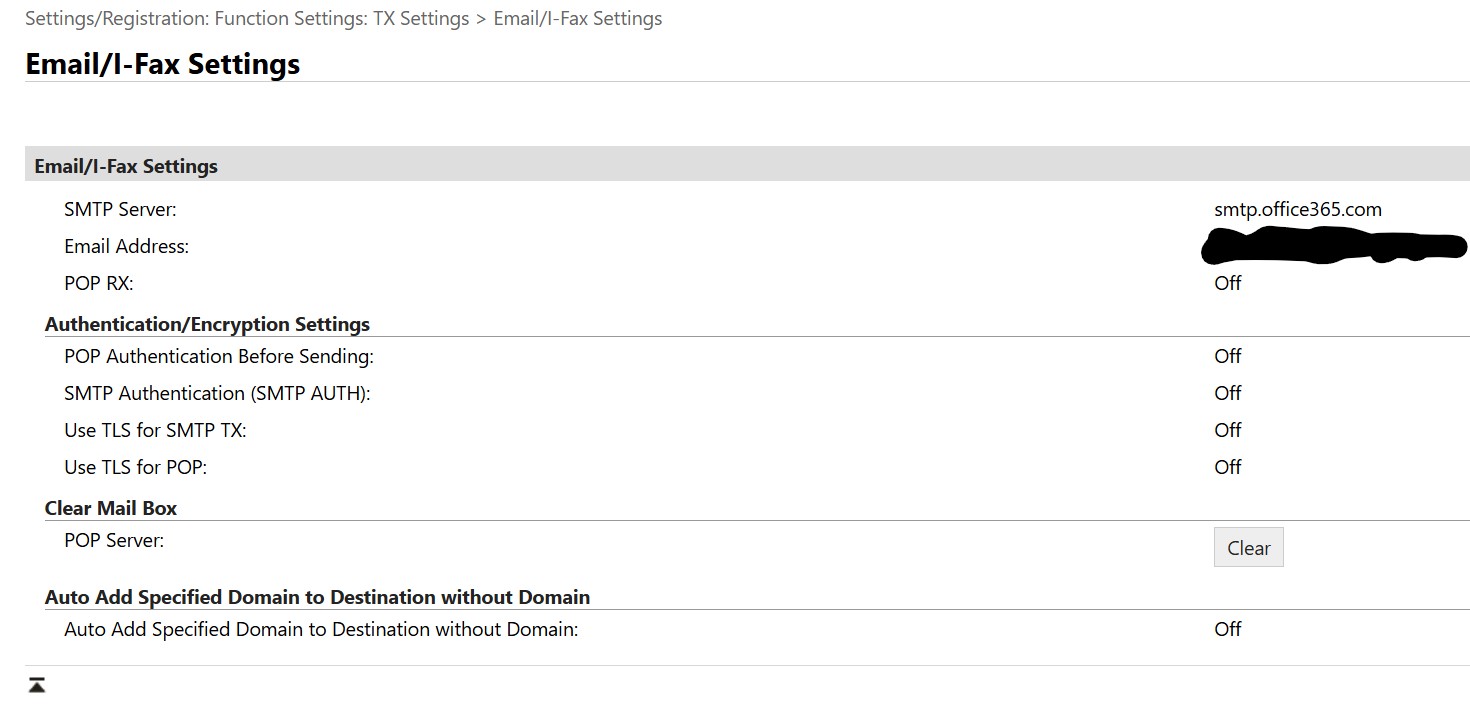The width and height of the screenshot is (1470, 718).
Task: Click the Use TLS for POP Off value
Action: (1227, 467)
